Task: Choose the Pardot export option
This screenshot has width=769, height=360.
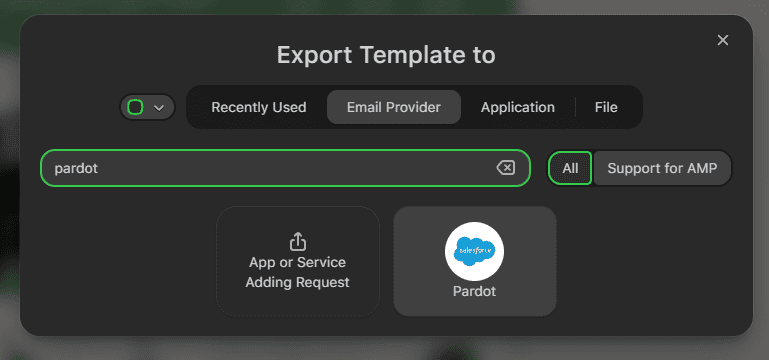Action: click(474, 261)
